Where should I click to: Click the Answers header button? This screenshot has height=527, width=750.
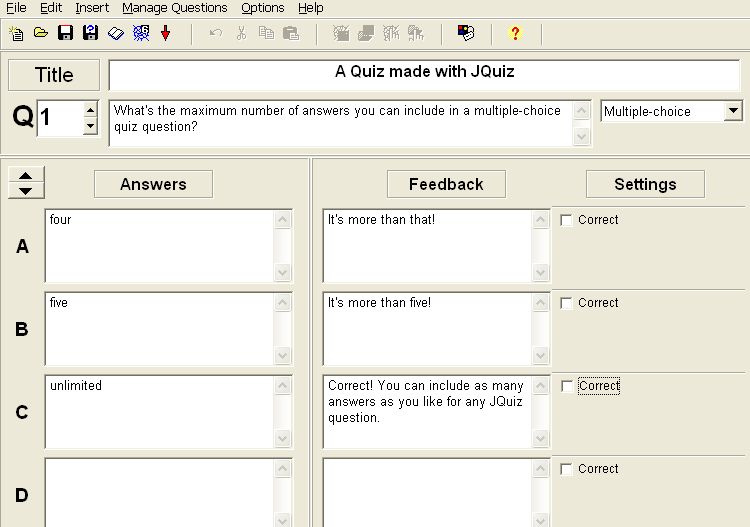[154, 184]
